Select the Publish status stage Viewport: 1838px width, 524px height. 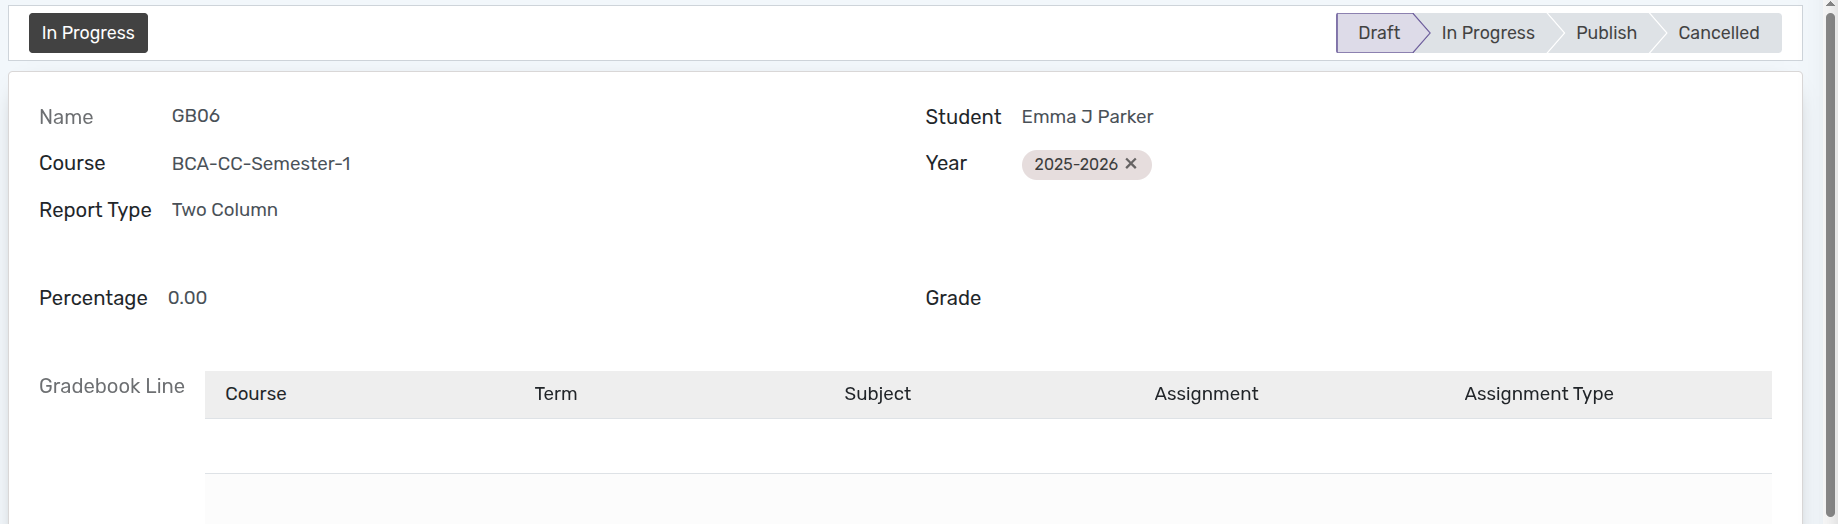[1605, 33]
